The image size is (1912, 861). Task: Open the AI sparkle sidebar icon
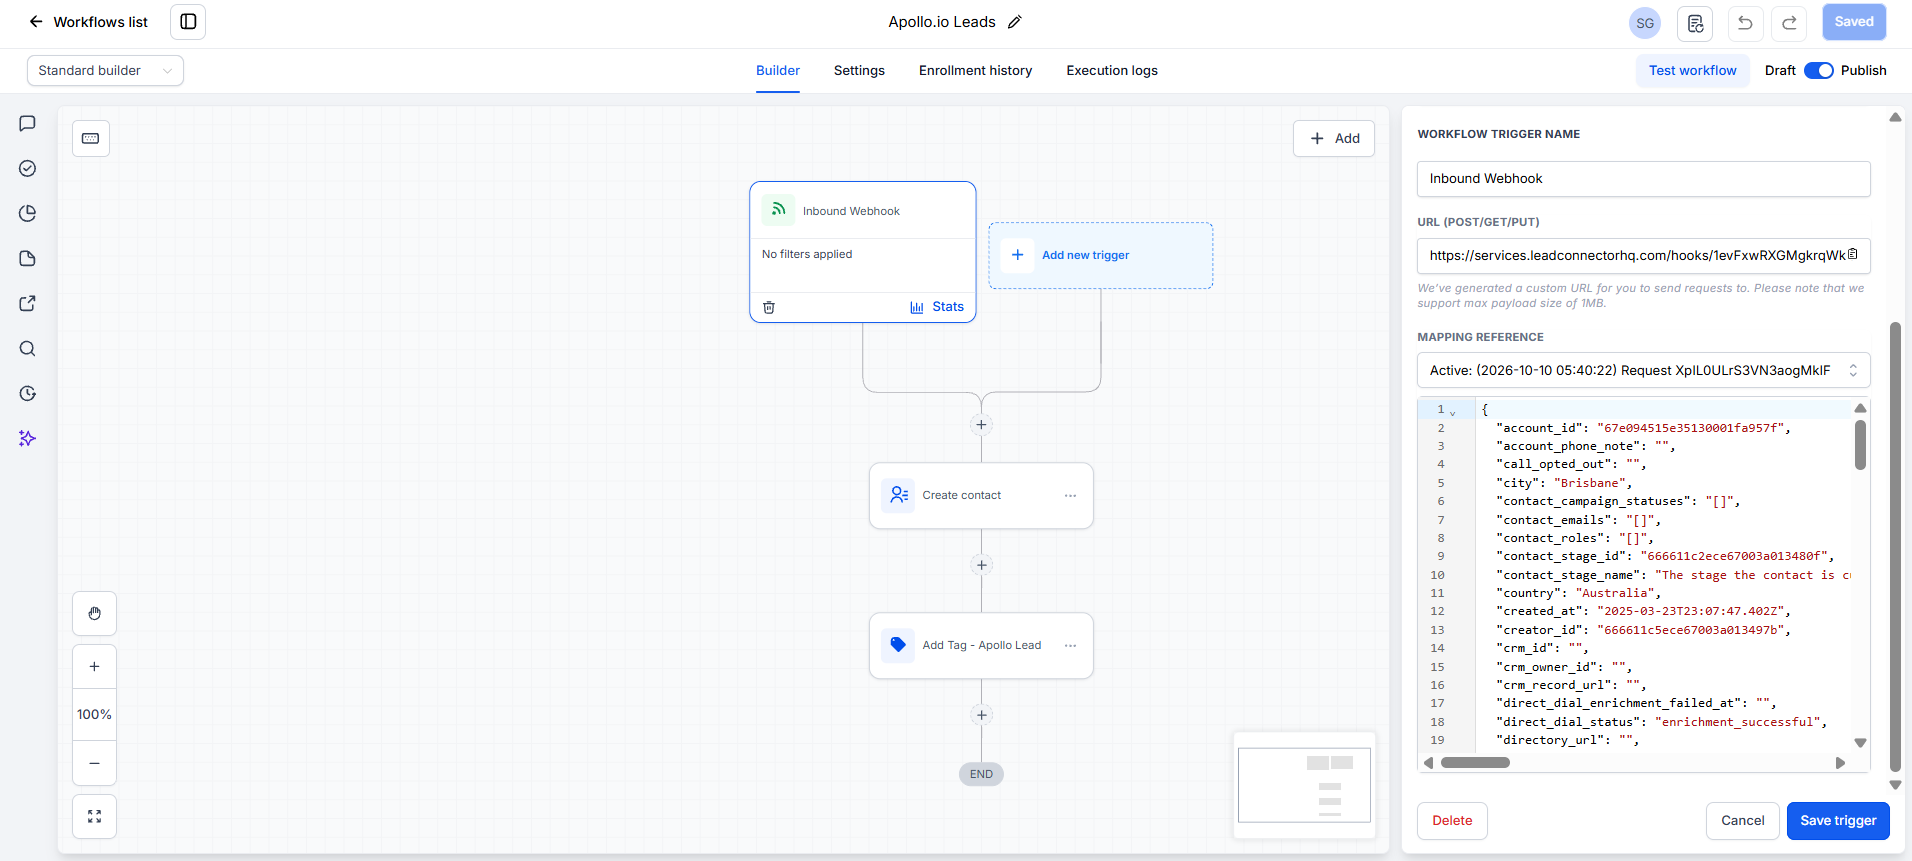(x=28, y=438)
